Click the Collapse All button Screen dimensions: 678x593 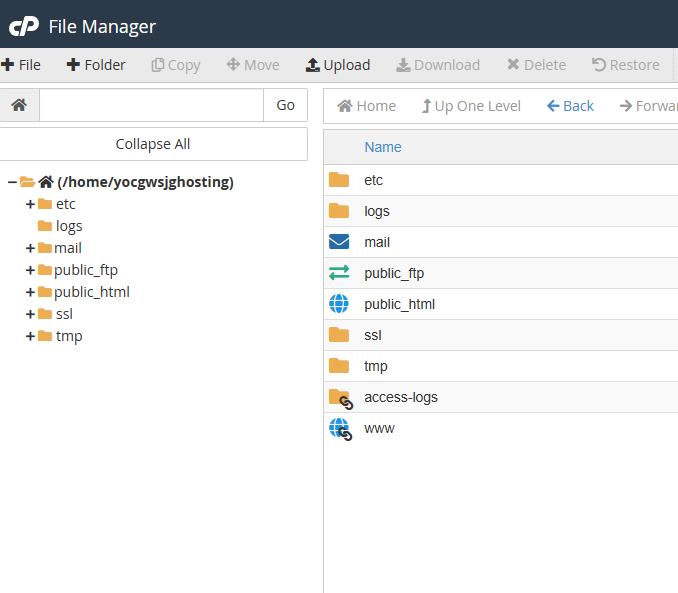coord(153,144)
